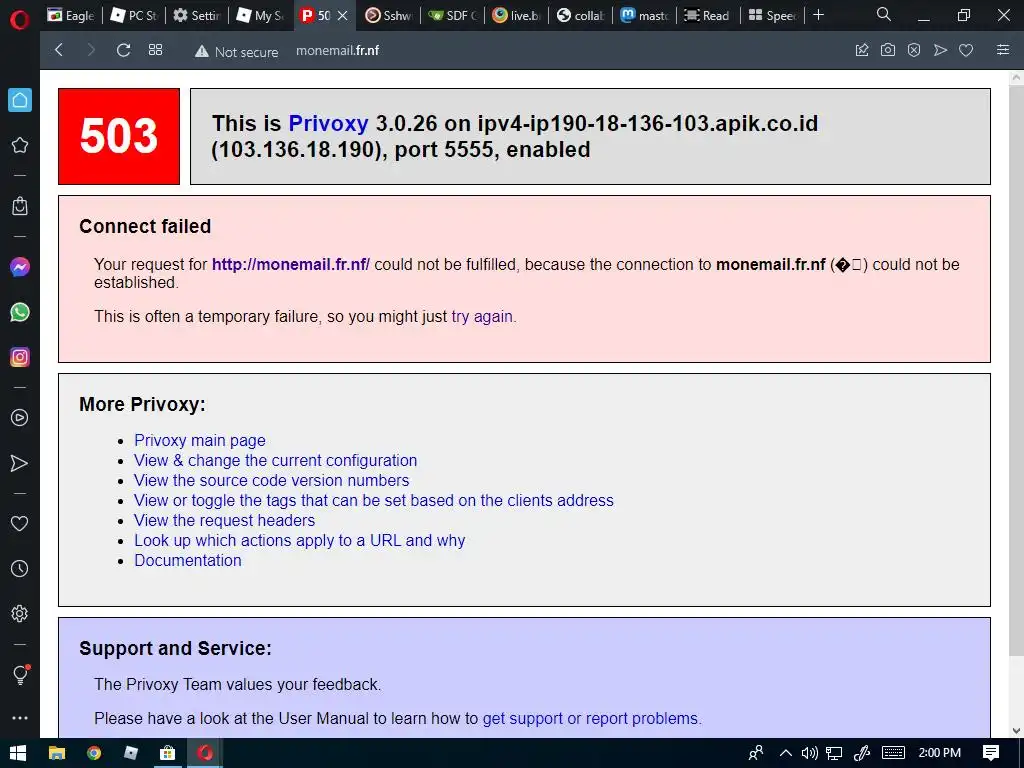This screenshot has width=1024, height=768.
Task: Switch to the Speed Dial tab
Action: click(771, 15)
